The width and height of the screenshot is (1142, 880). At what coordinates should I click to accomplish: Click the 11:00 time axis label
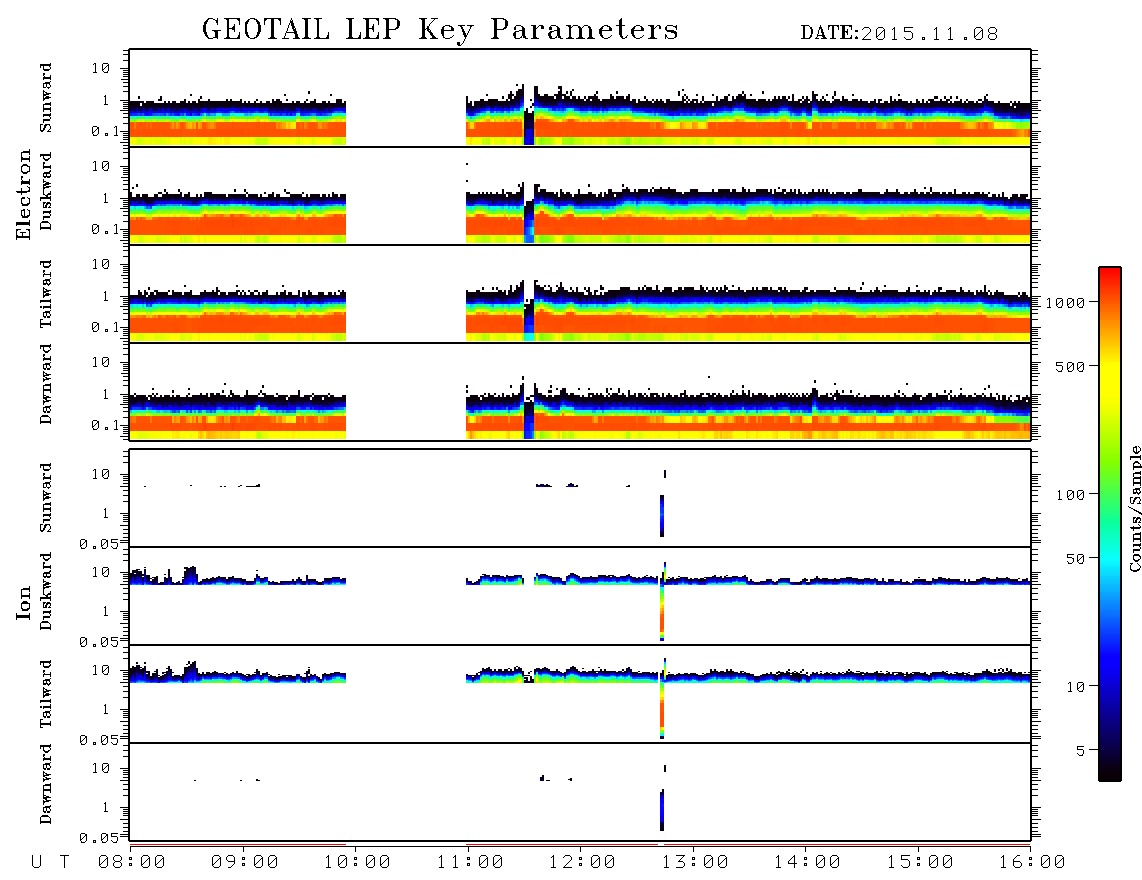(x=470, y=863)
